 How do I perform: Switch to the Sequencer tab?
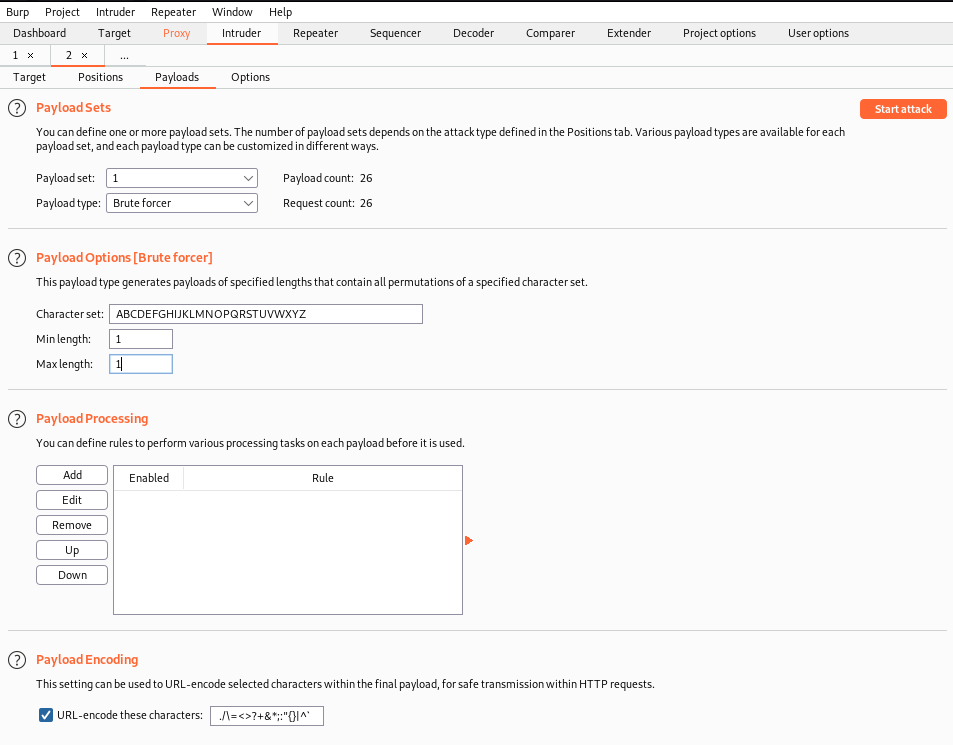pyautogui.click(x=395, y=33)
